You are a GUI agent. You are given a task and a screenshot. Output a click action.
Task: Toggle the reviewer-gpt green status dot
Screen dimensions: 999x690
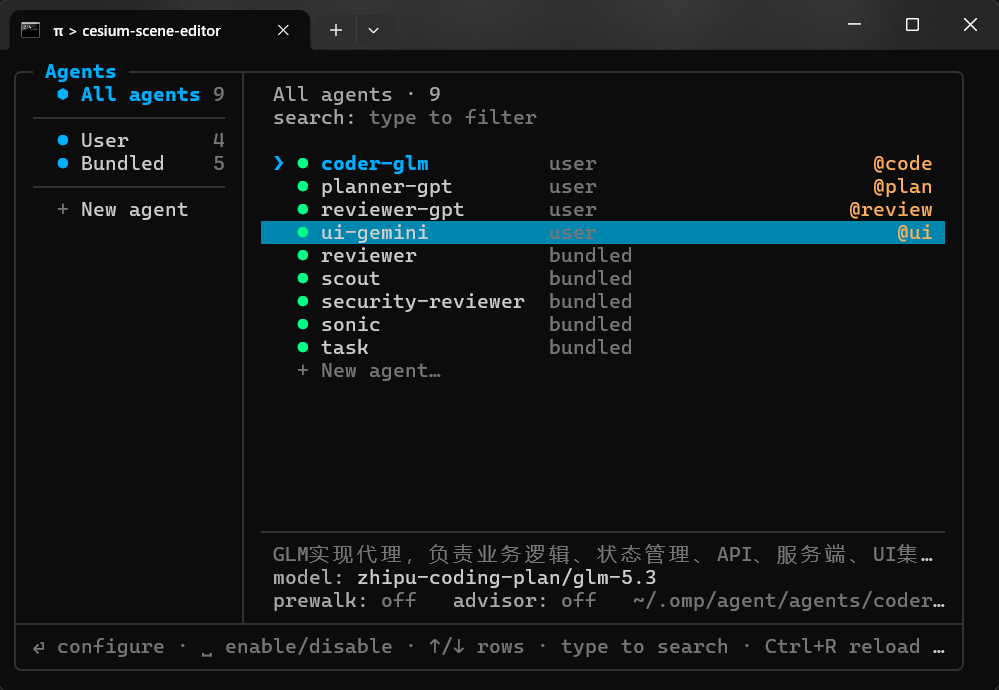pyautogui.click(x=303, y=210)
